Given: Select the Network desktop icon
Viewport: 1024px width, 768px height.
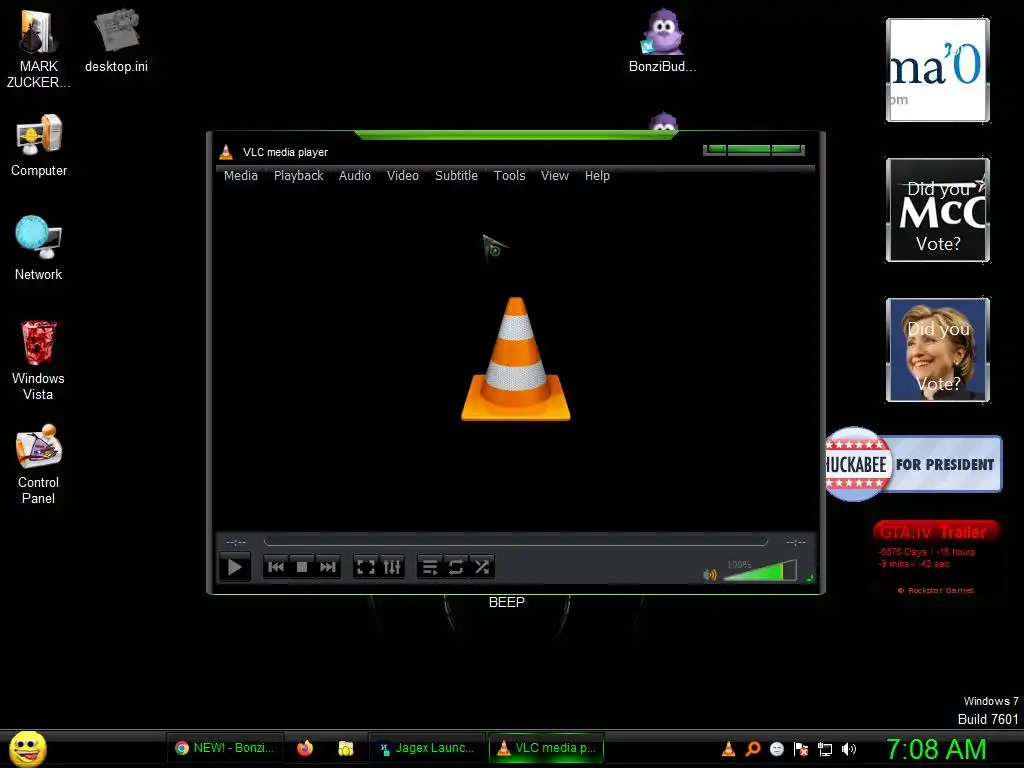Looking at the screenshot, I should 39,248.
